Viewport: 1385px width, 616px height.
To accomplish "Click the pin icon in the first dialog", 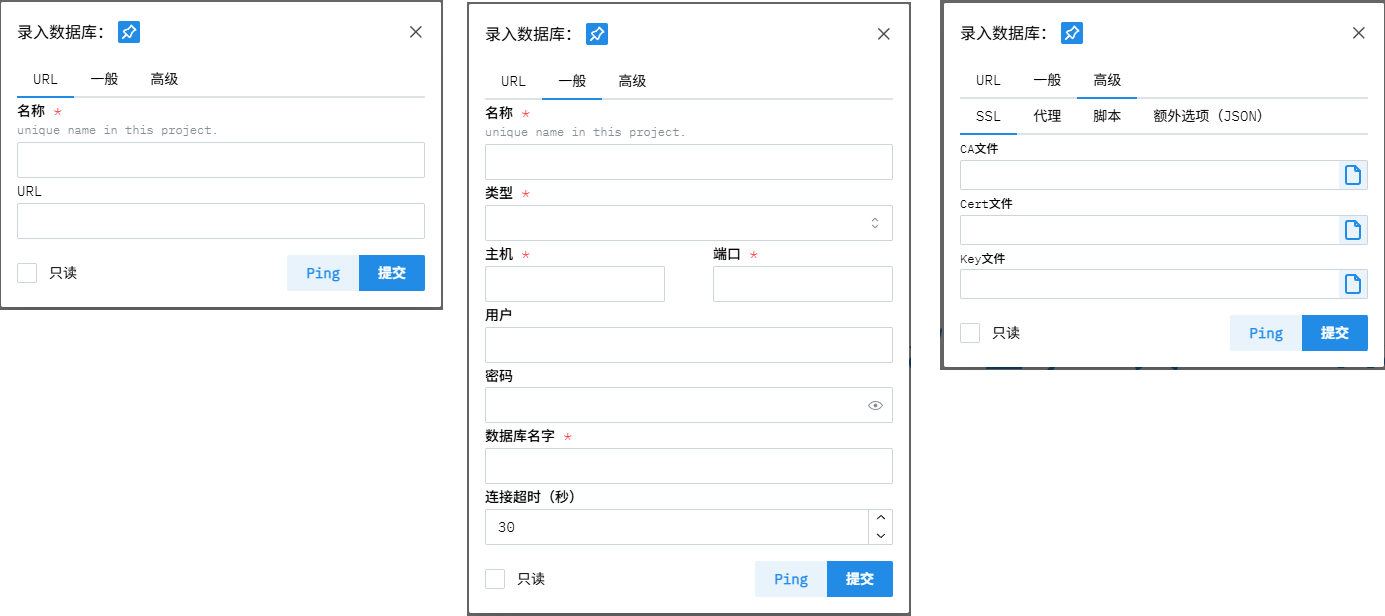I will pos(127,31).
